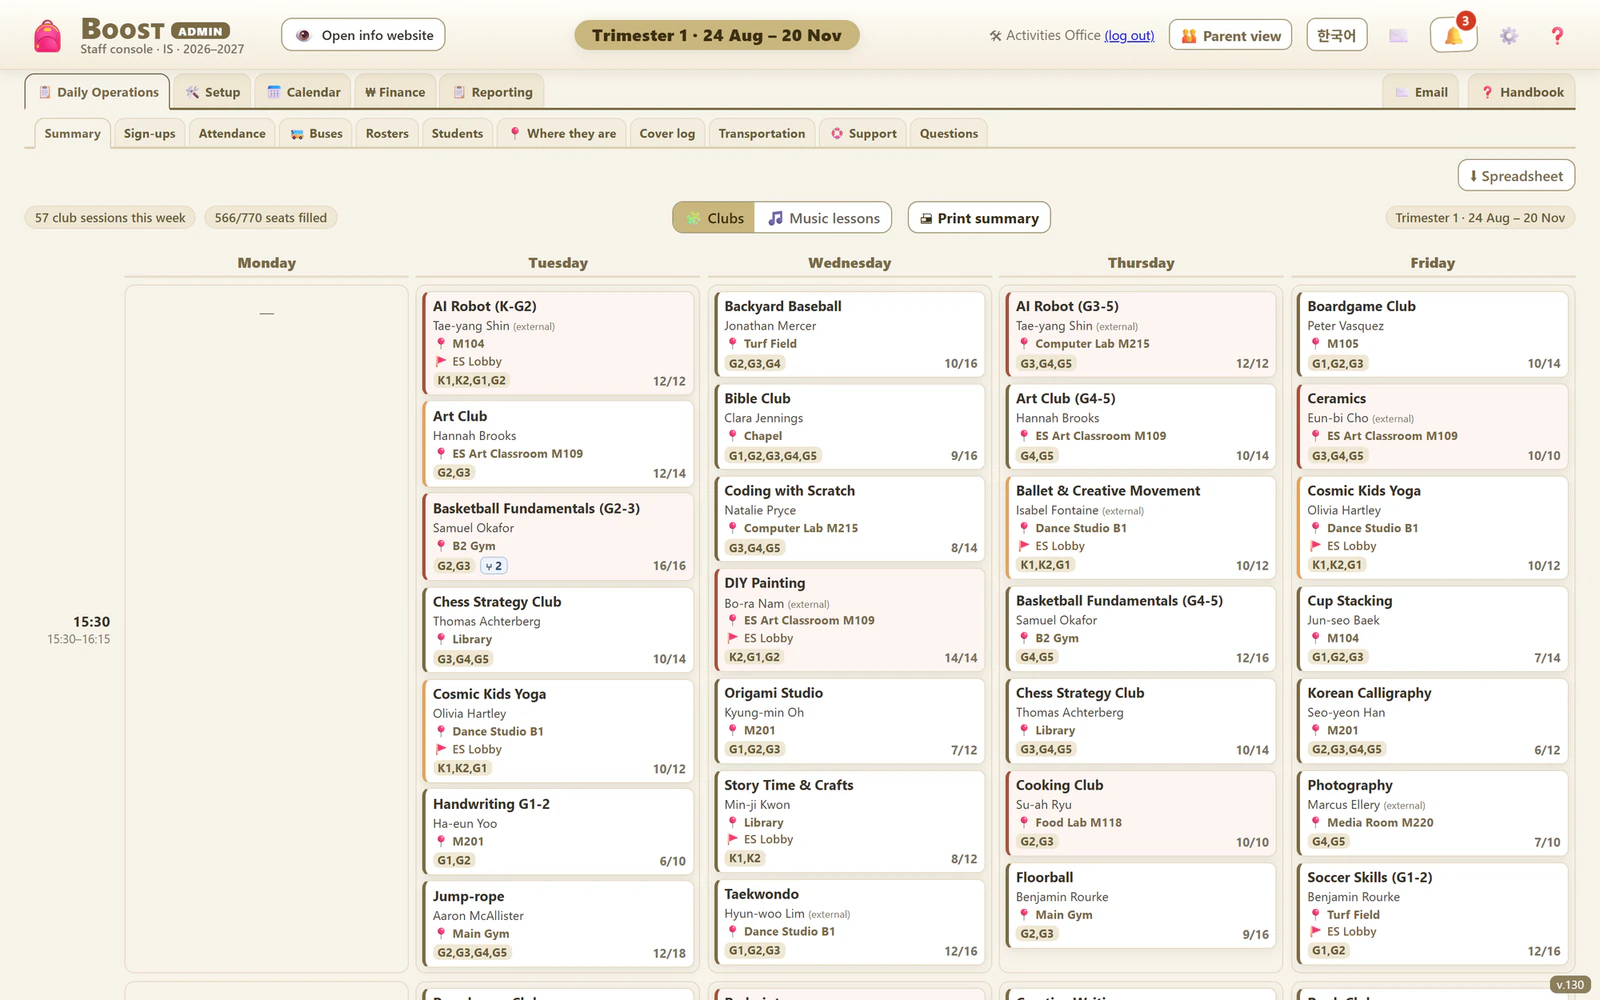The height and width of the screenshot is (1000, 1600).
Task: Open the Korean Calligraphy card
Action: pyautogui.click(x=1432, y=720)
